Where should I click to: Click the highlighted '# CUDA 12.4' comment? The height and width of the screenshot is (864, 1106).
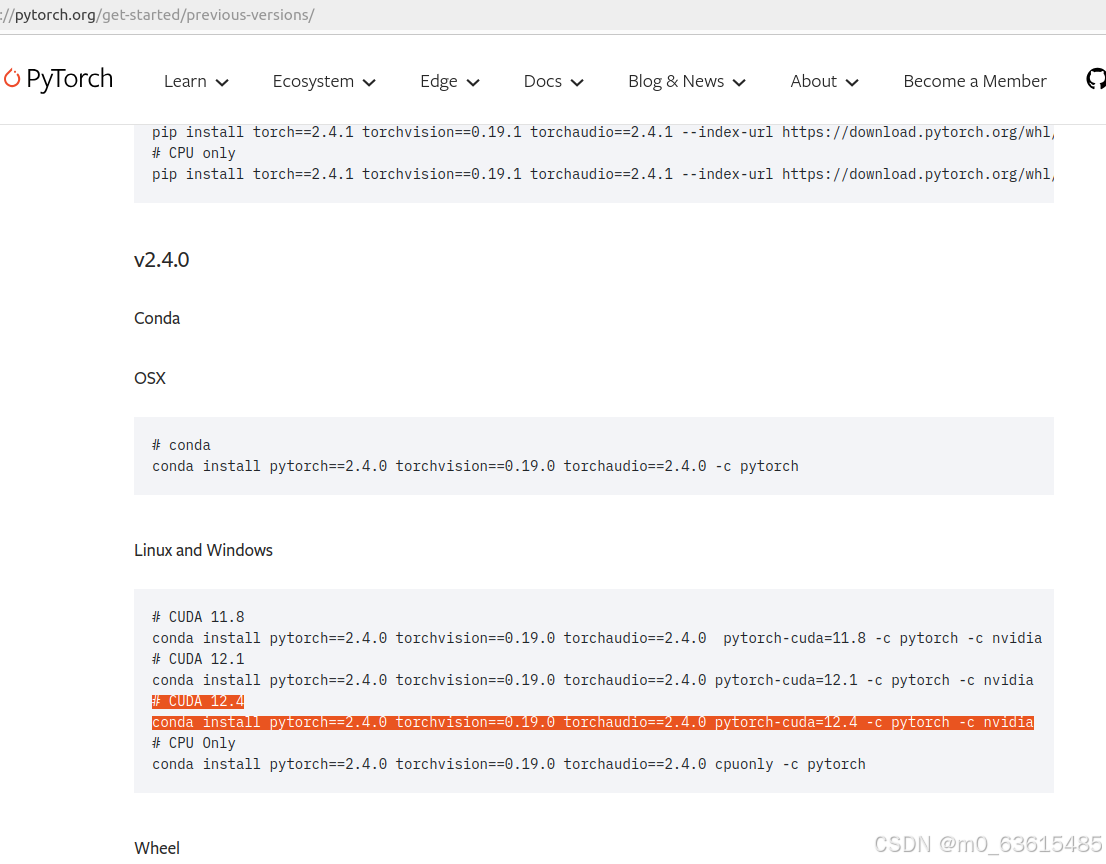pyautogui.click(x=198, y=701)
